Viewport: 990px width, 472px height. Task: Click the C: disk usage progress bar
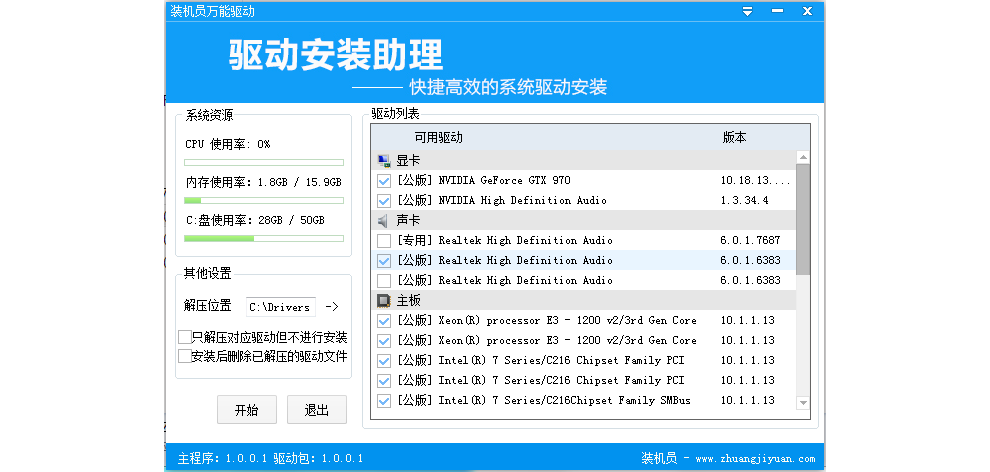(264, 238)
